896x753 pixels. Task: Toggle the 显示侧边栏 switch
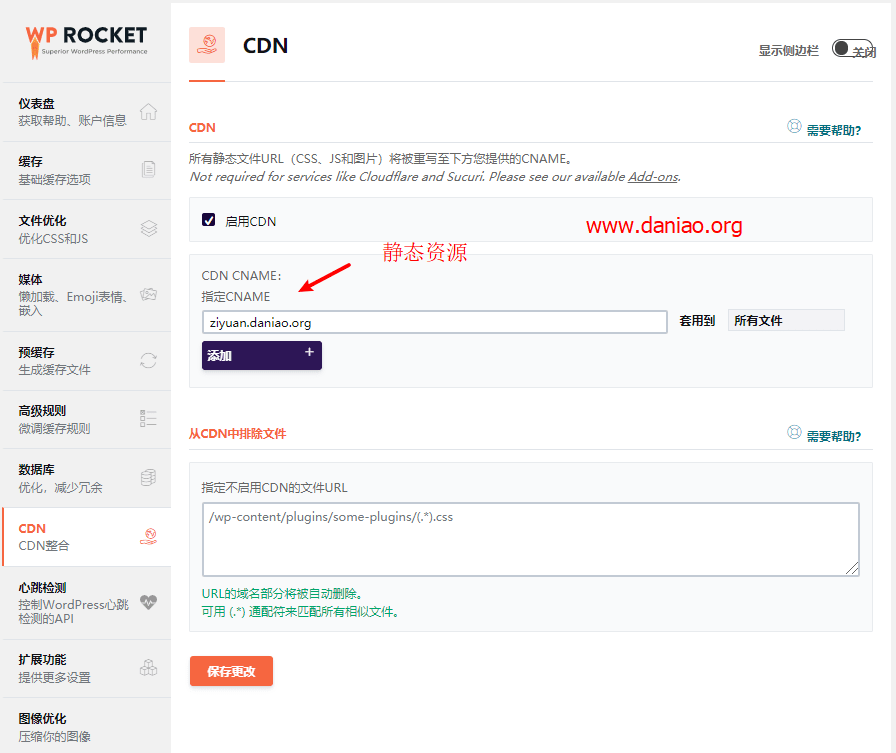pos(853,49)
